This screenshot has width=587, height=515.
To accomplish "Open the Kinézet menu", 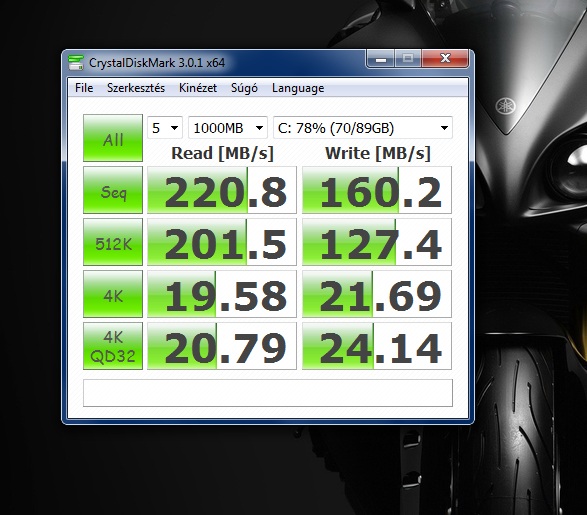I will point(198,88).
